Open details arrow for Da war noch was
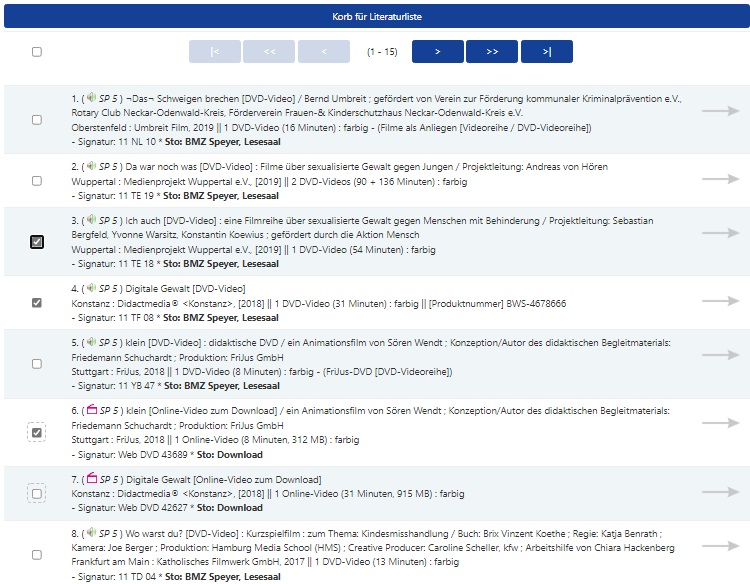 pos(721,179)
